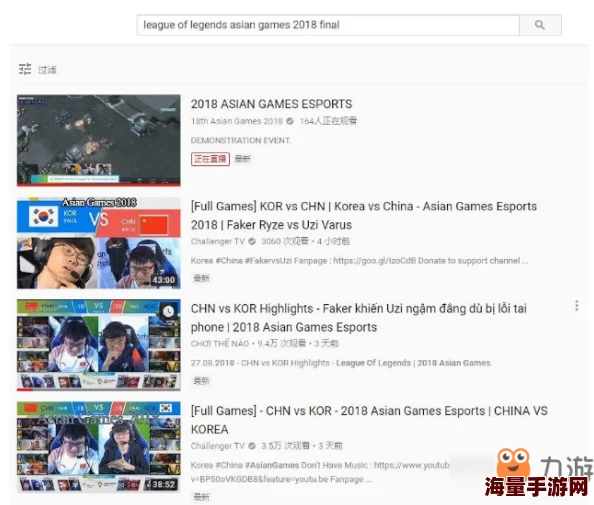Click the verified badge next to 18th Asian Games 2018
Viewport: 594px width, 505px height.
click(x=290, y=121)
